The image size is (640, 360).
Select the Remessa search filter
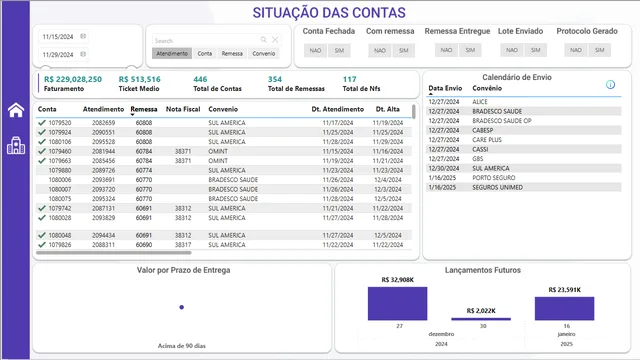click(x=232, y=53)
